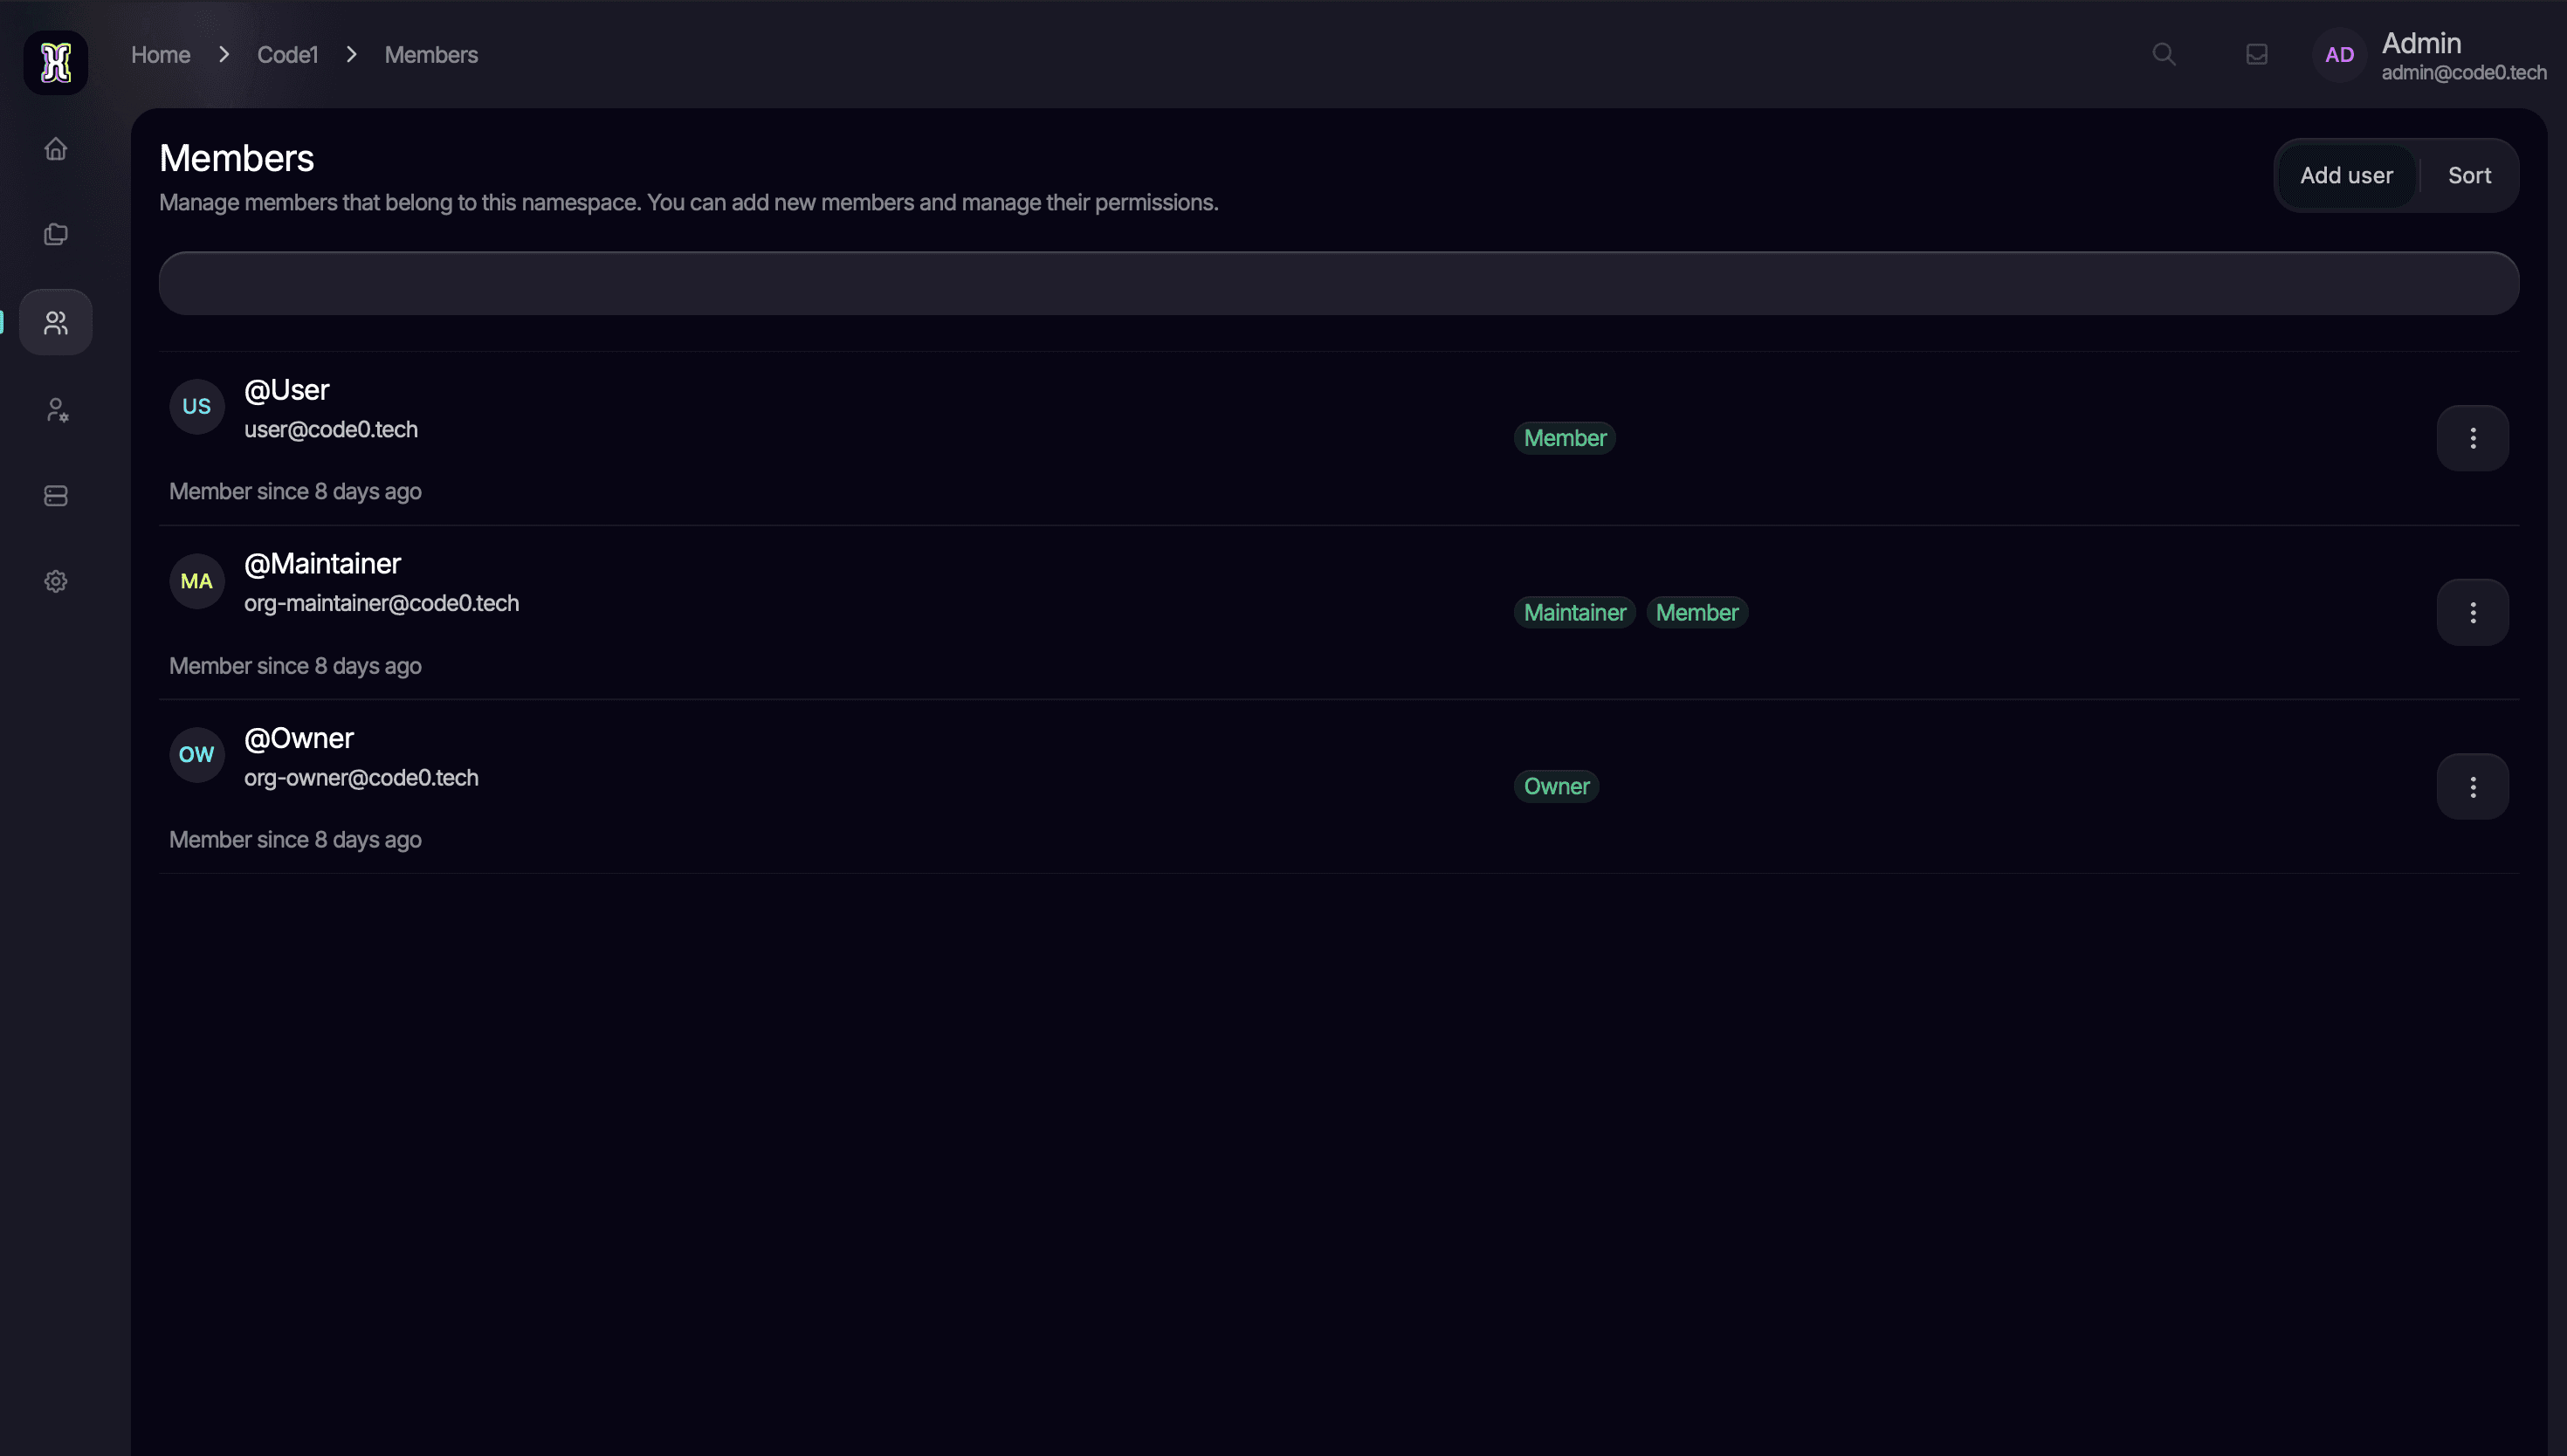2567x1456 pixels.
Task: Open the user permissions icon in sidebar
Action: click(55, 408)
